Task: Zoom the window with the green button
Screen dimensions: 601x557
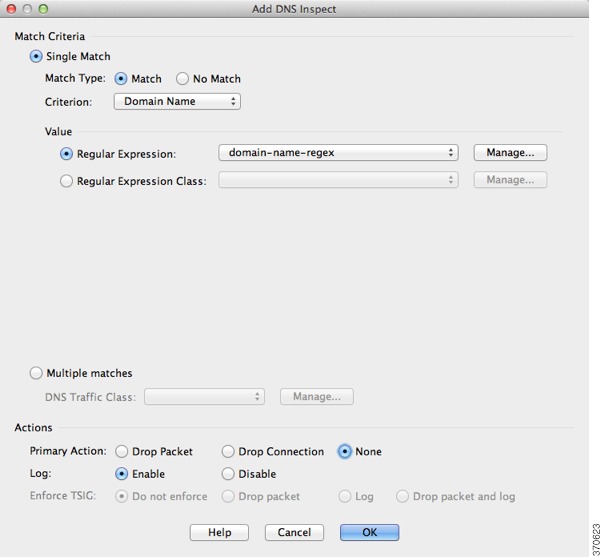Action: pos(43,9)
